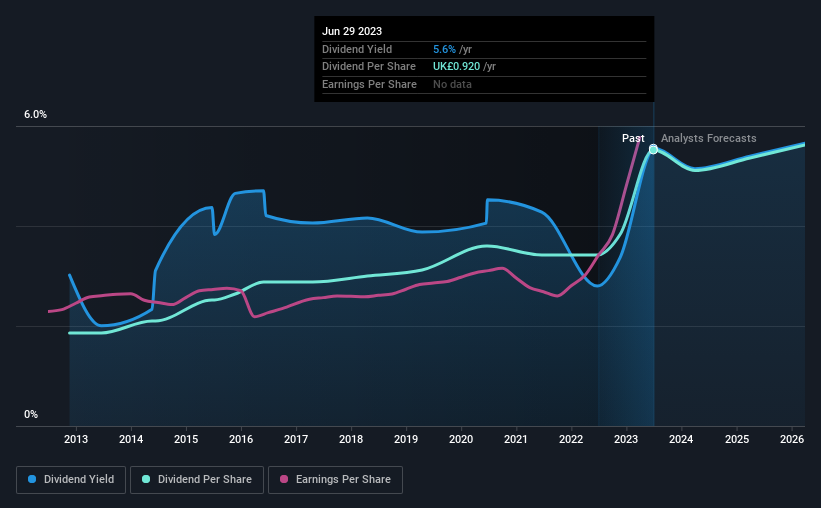Click the 2025 x-axis label
The height and width of the screenshot is (508, 821).
click(737, 439)
